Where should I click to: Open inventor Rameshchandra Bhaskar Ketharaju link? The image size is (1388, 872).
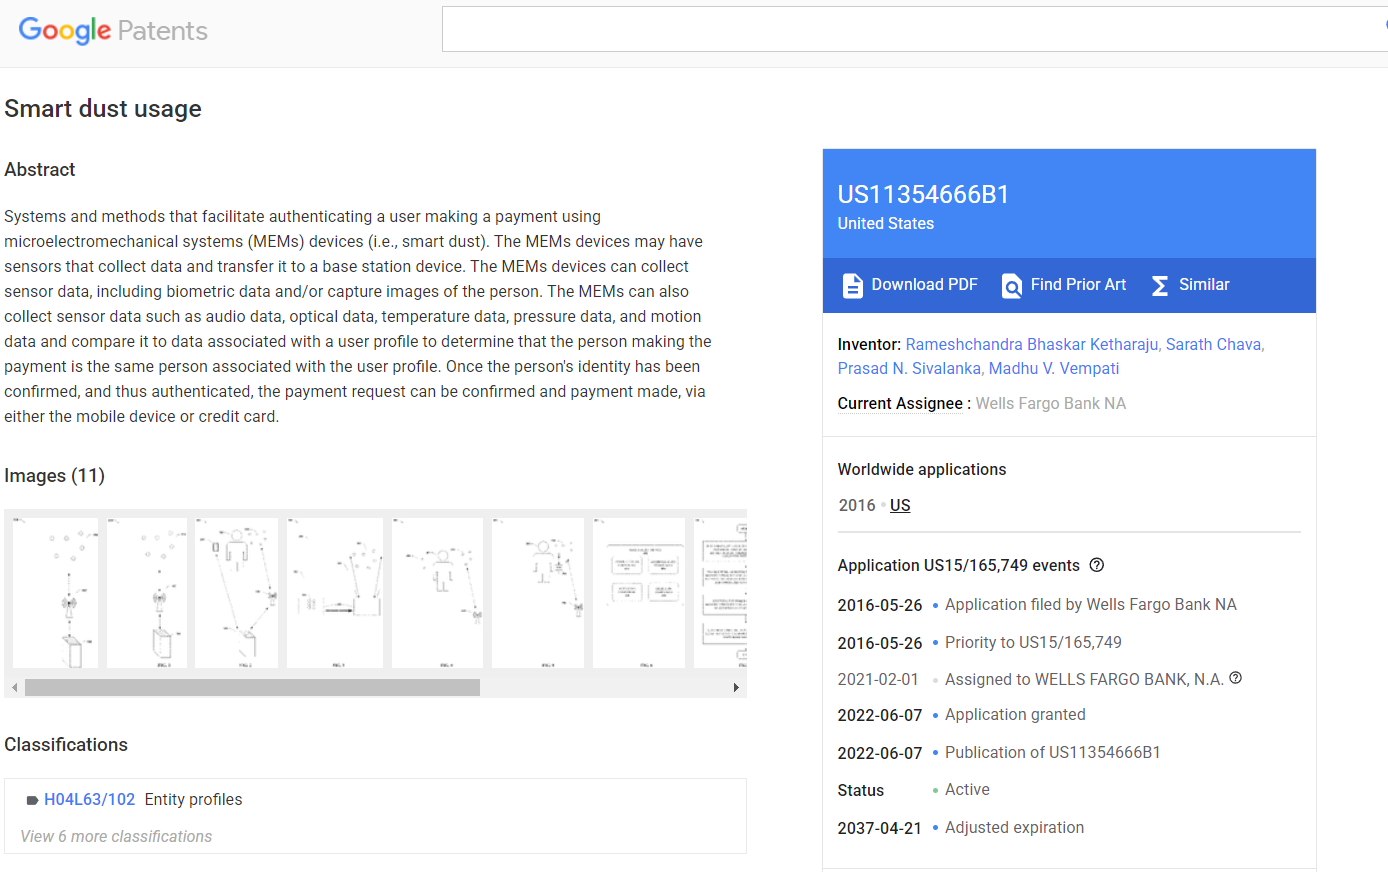click(1033, 344)
